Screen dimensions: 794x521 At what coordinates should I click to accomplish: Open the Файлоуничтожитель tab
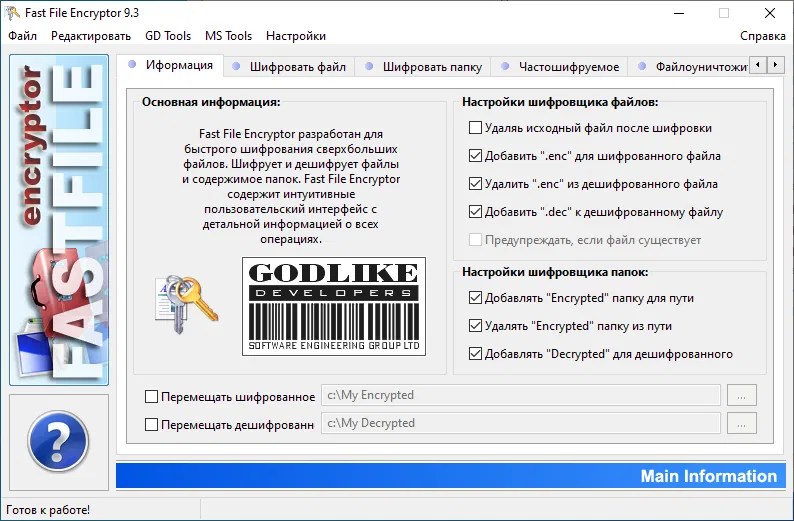tap(689, 67)
